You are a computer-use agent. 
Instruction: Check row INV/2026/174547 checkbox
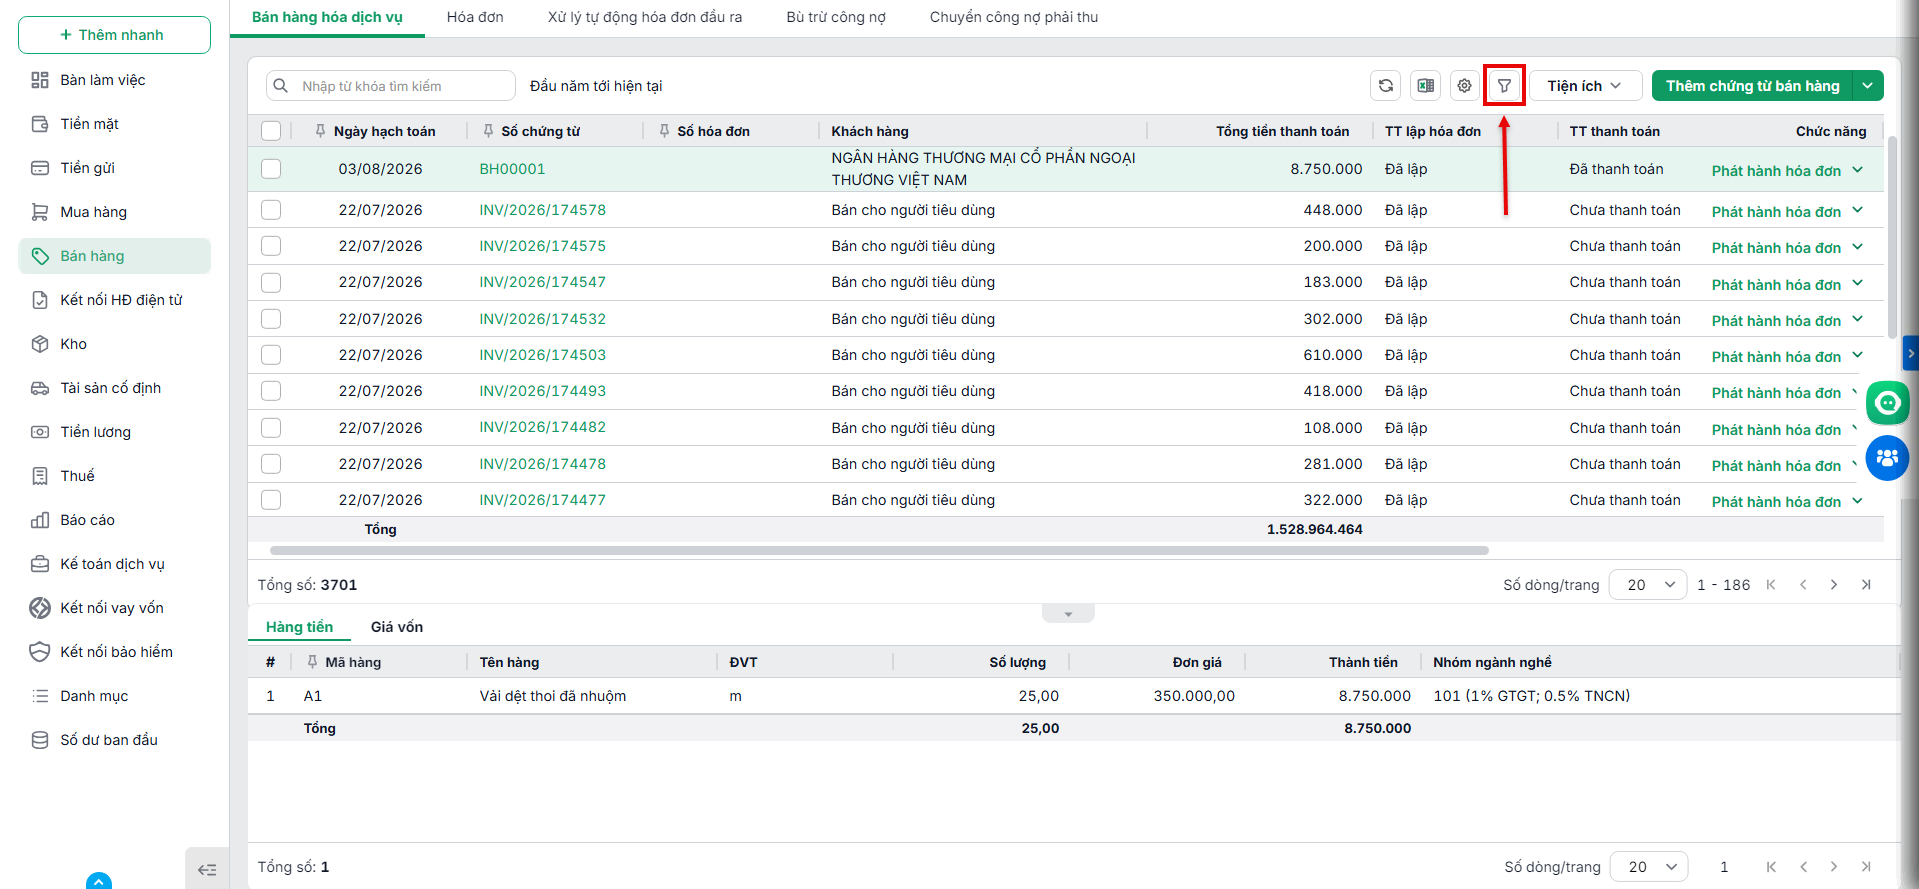click(271, 283)
